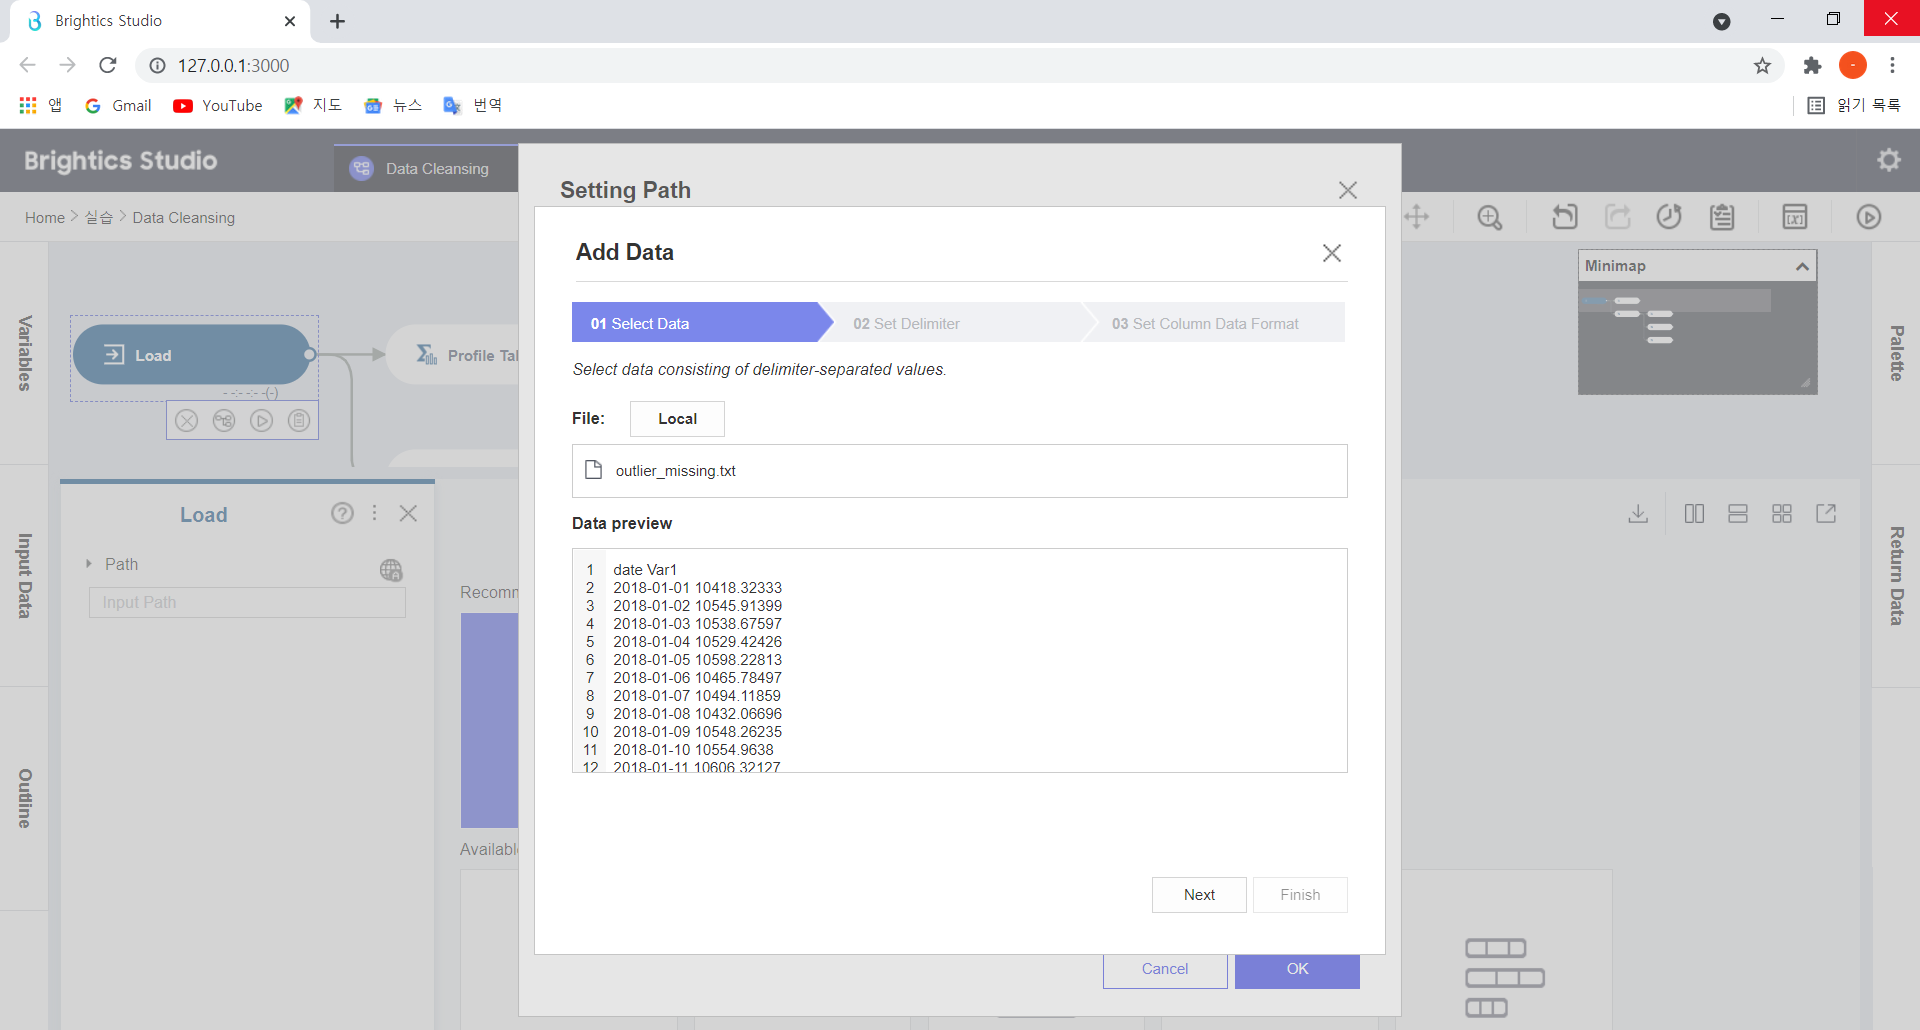This screenshot has width=1920, height=1030.
Task: Click the zoom in magnifier icon
Action: click(1490, 217)
